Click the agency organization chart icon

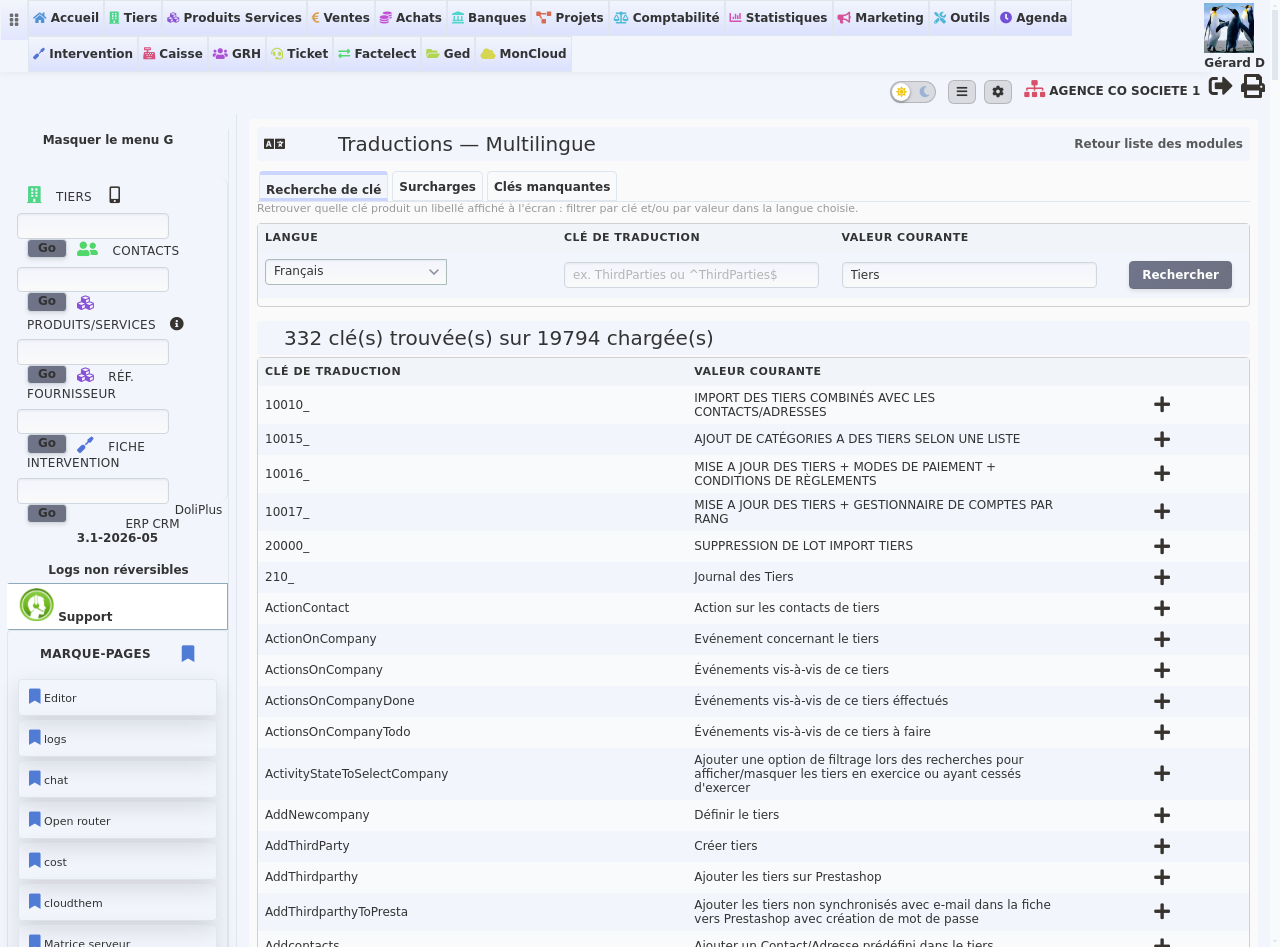coord(1035,89)
